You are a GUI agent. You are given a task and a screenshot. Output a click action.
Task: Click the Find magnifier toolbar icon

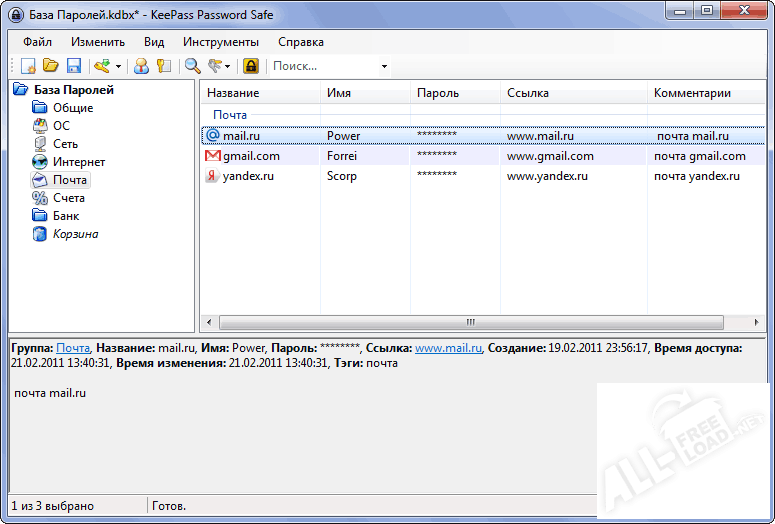192,66
